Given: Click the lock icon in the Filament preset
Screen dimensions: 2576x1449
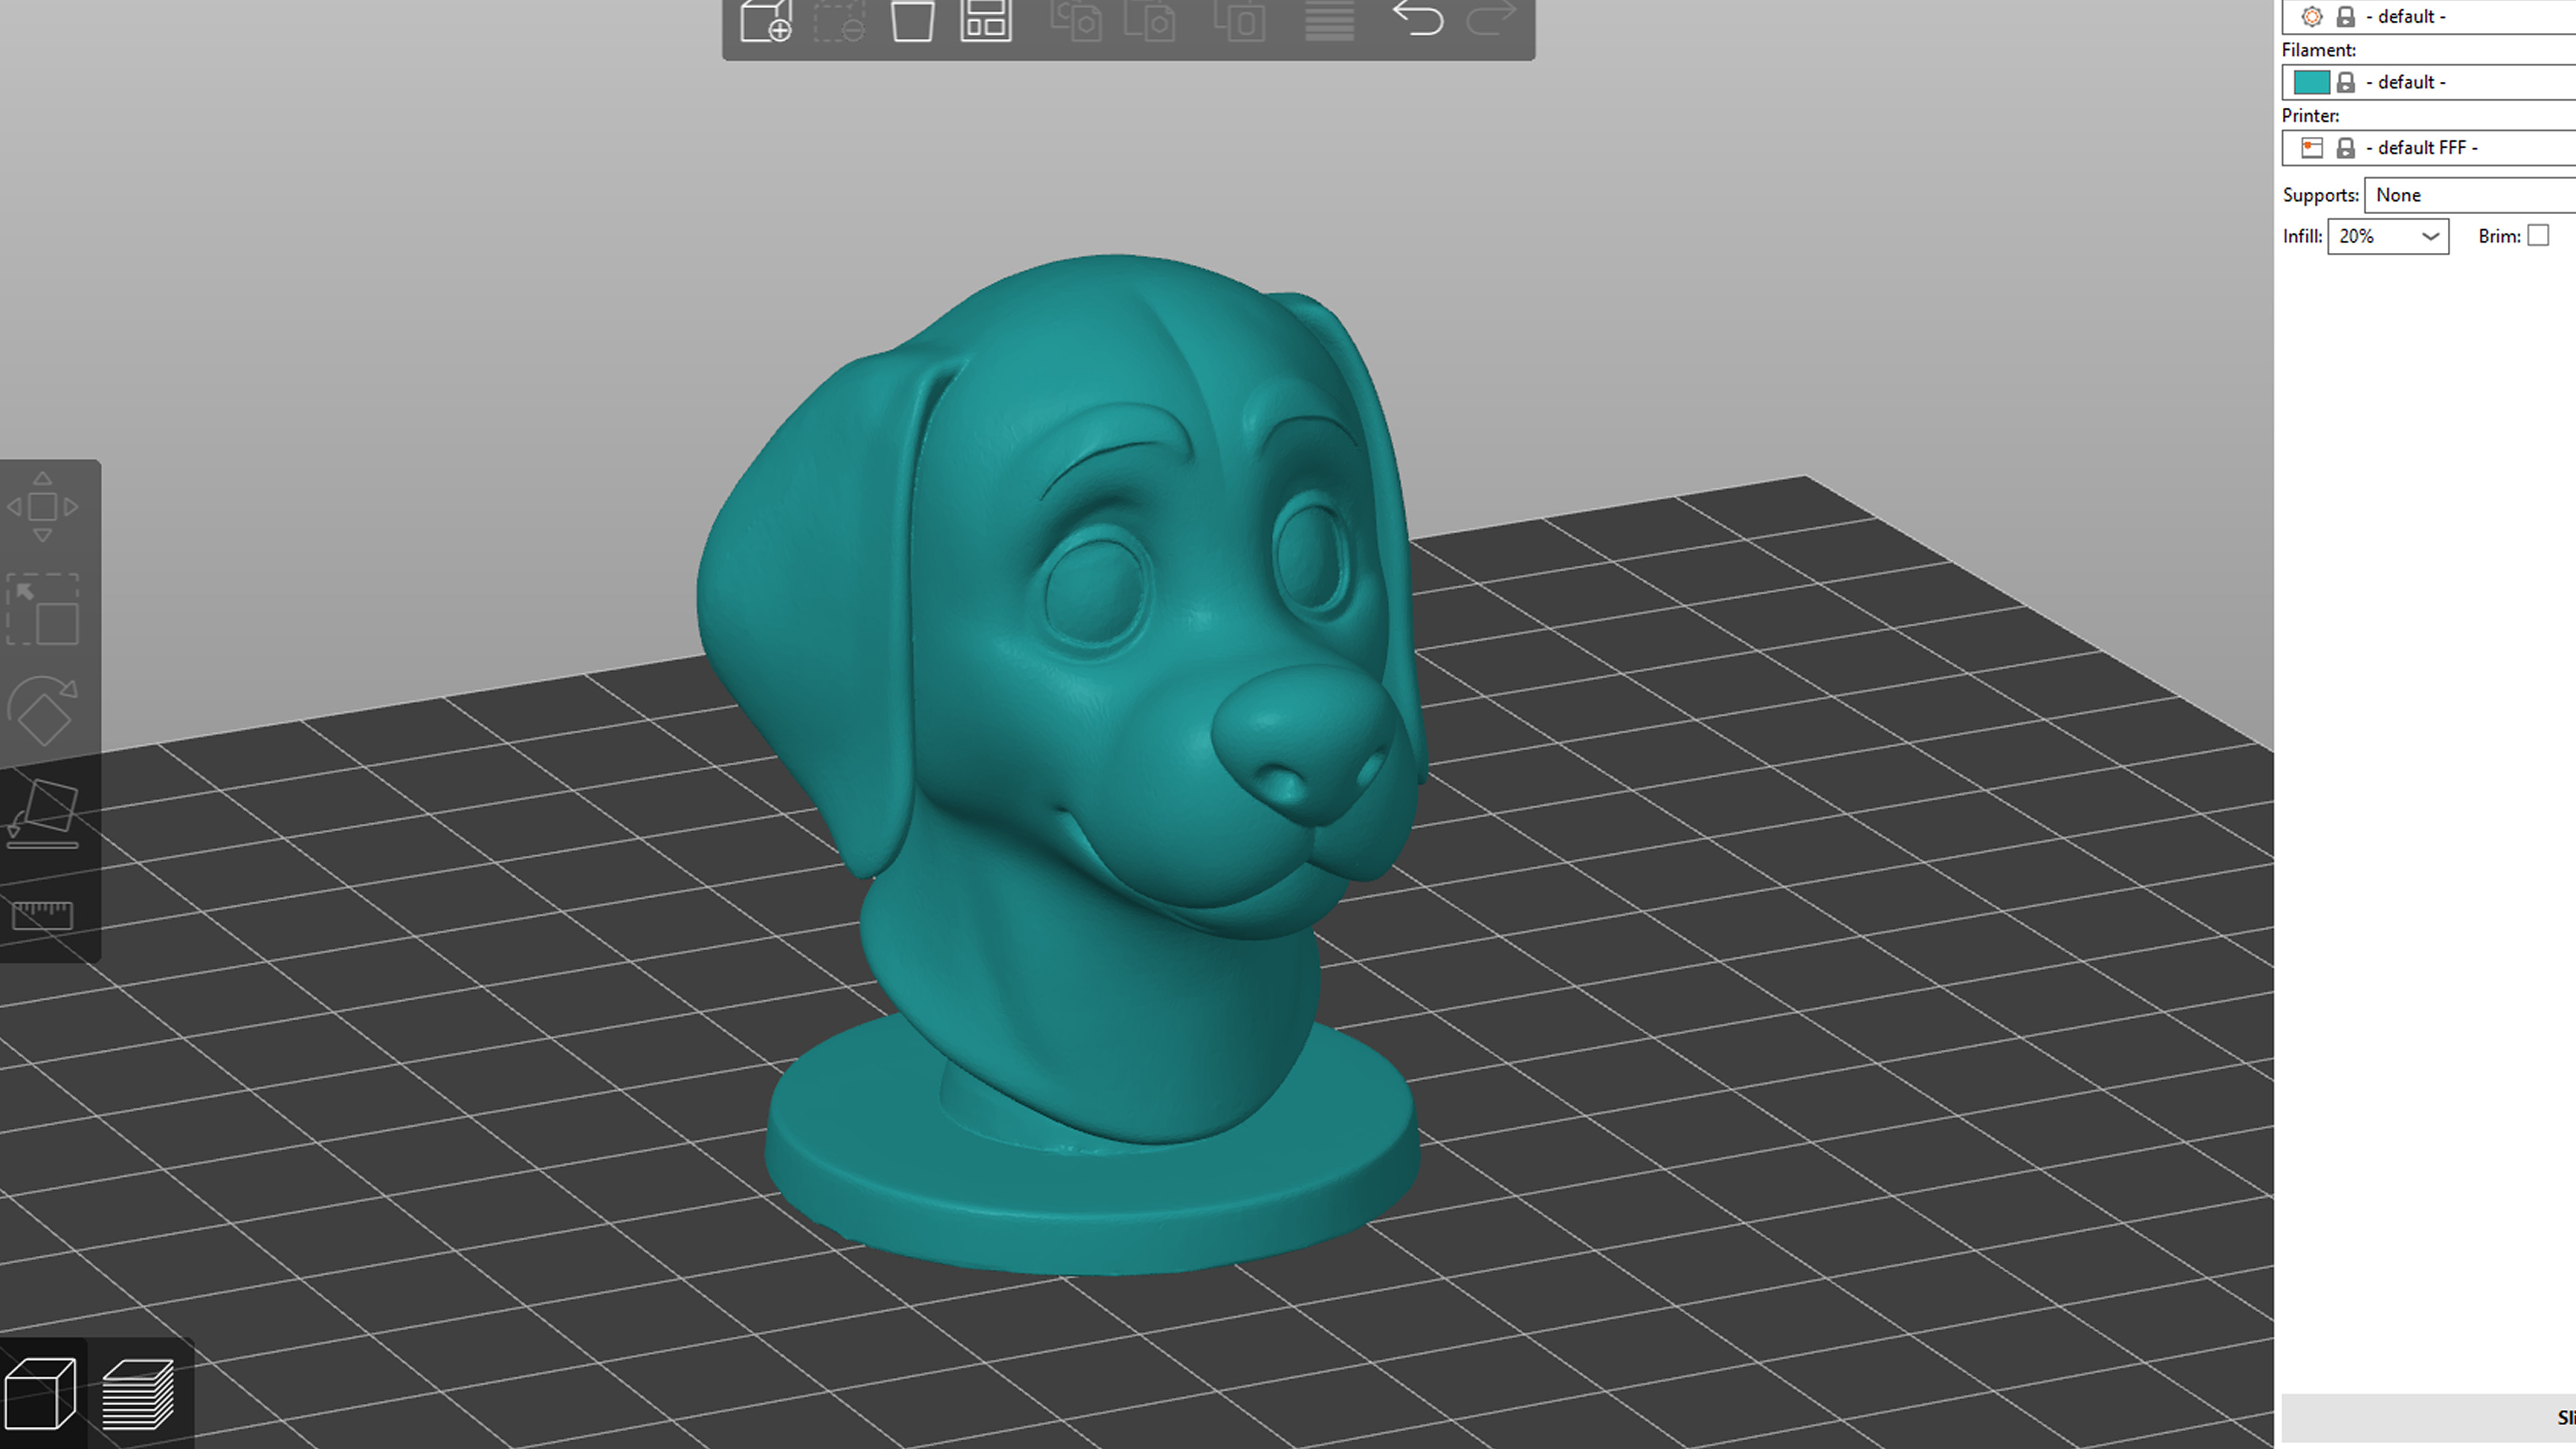Looking at the screenshot, I should point(2345,82).
